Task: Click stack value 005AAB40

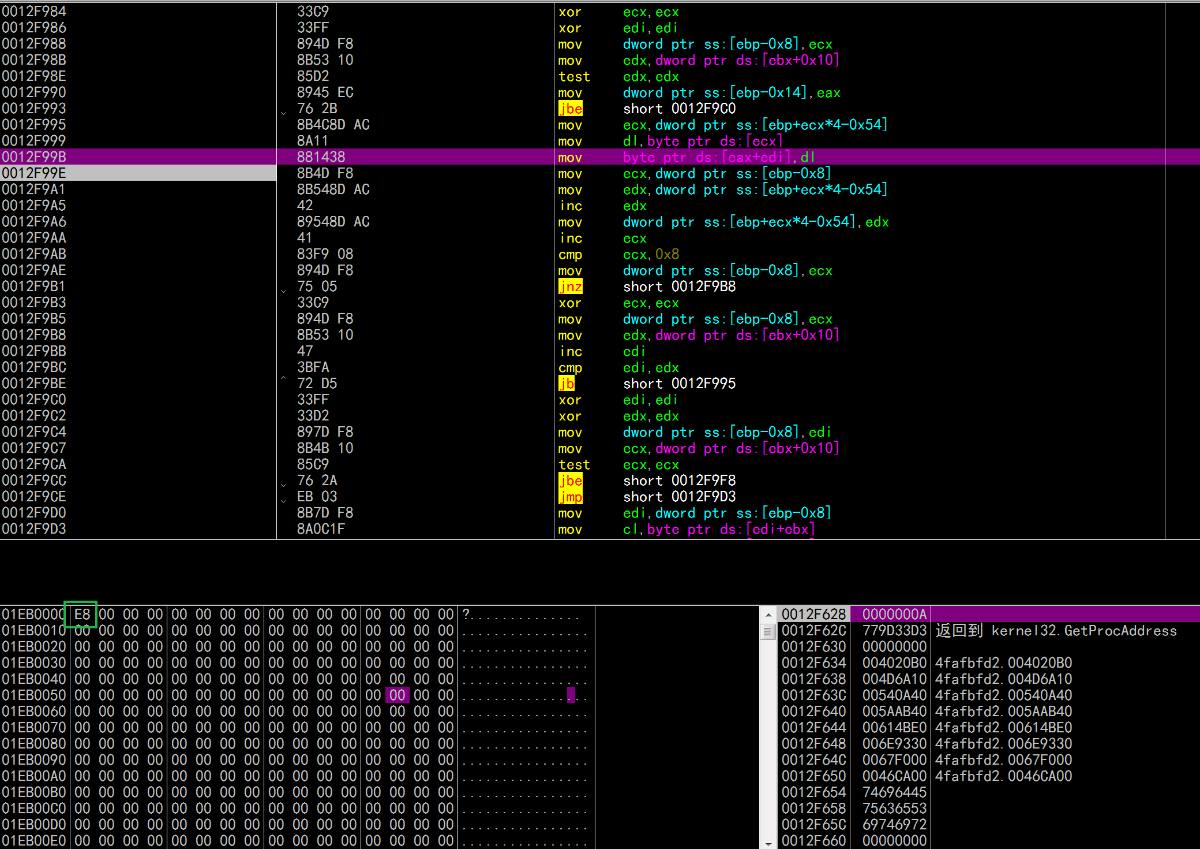Action: (x=895, y=712)
